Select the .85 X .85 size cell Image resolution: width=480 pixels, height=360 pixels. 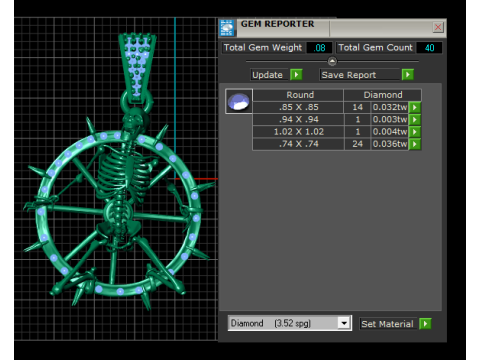(x=298, y=107)
